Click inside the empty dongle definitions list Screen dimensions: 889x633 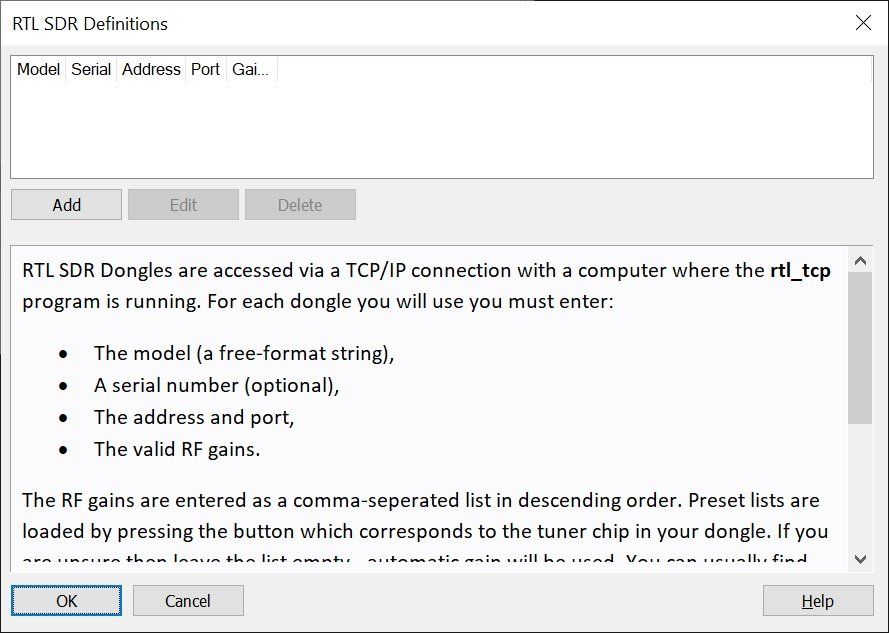440,130
